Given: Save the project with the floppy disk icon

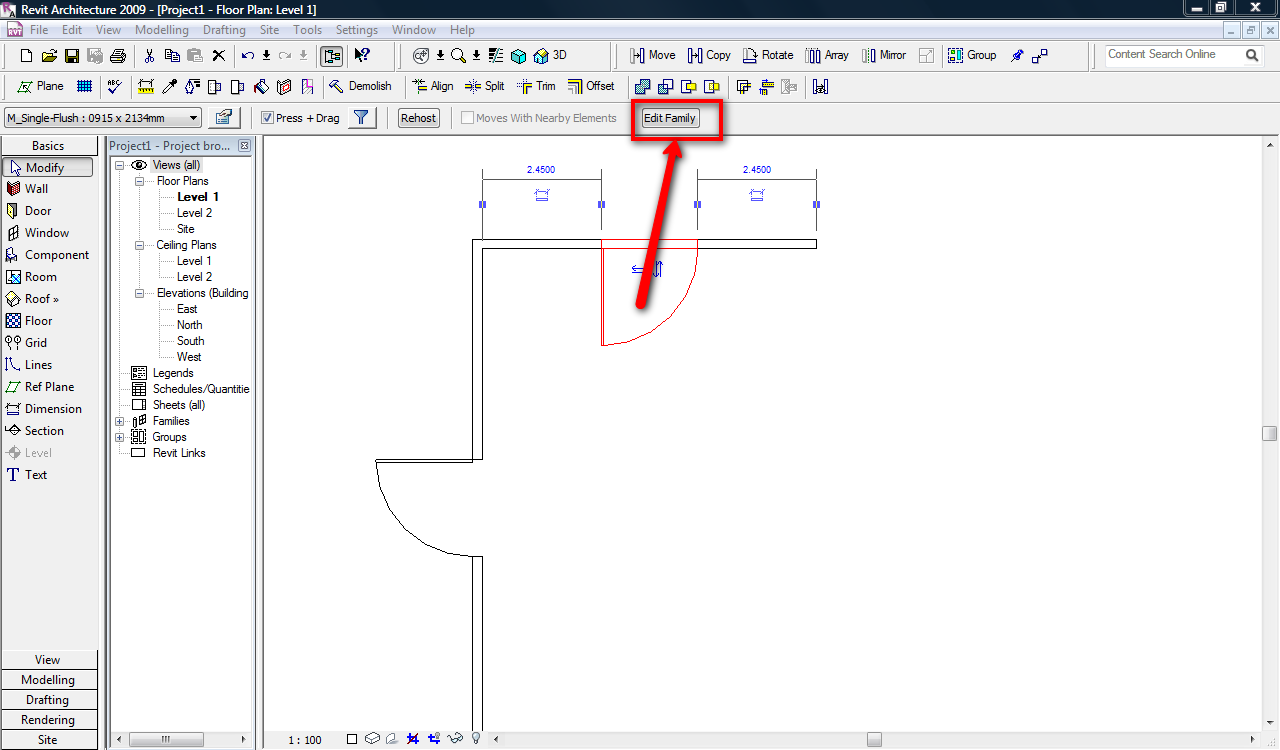Looking at the screenshot, I should point(72,56).
